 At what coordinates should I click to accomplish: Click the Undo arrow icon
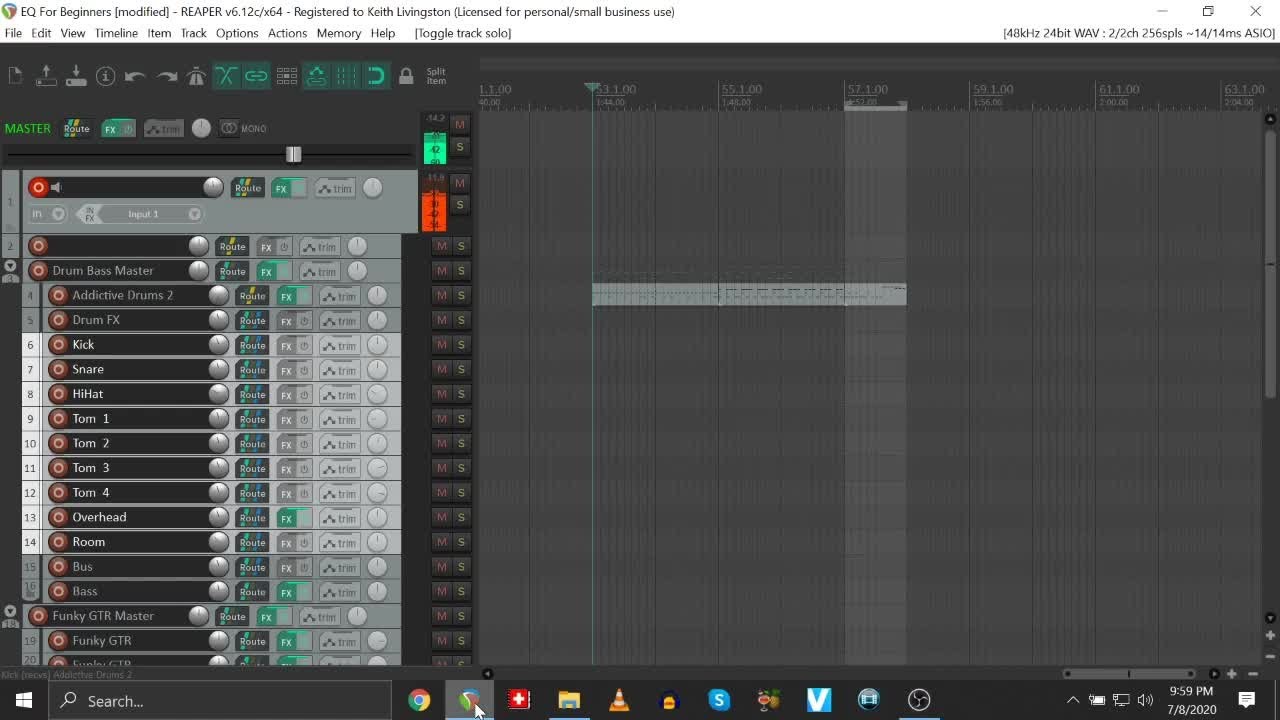click(x=136, y=76)
